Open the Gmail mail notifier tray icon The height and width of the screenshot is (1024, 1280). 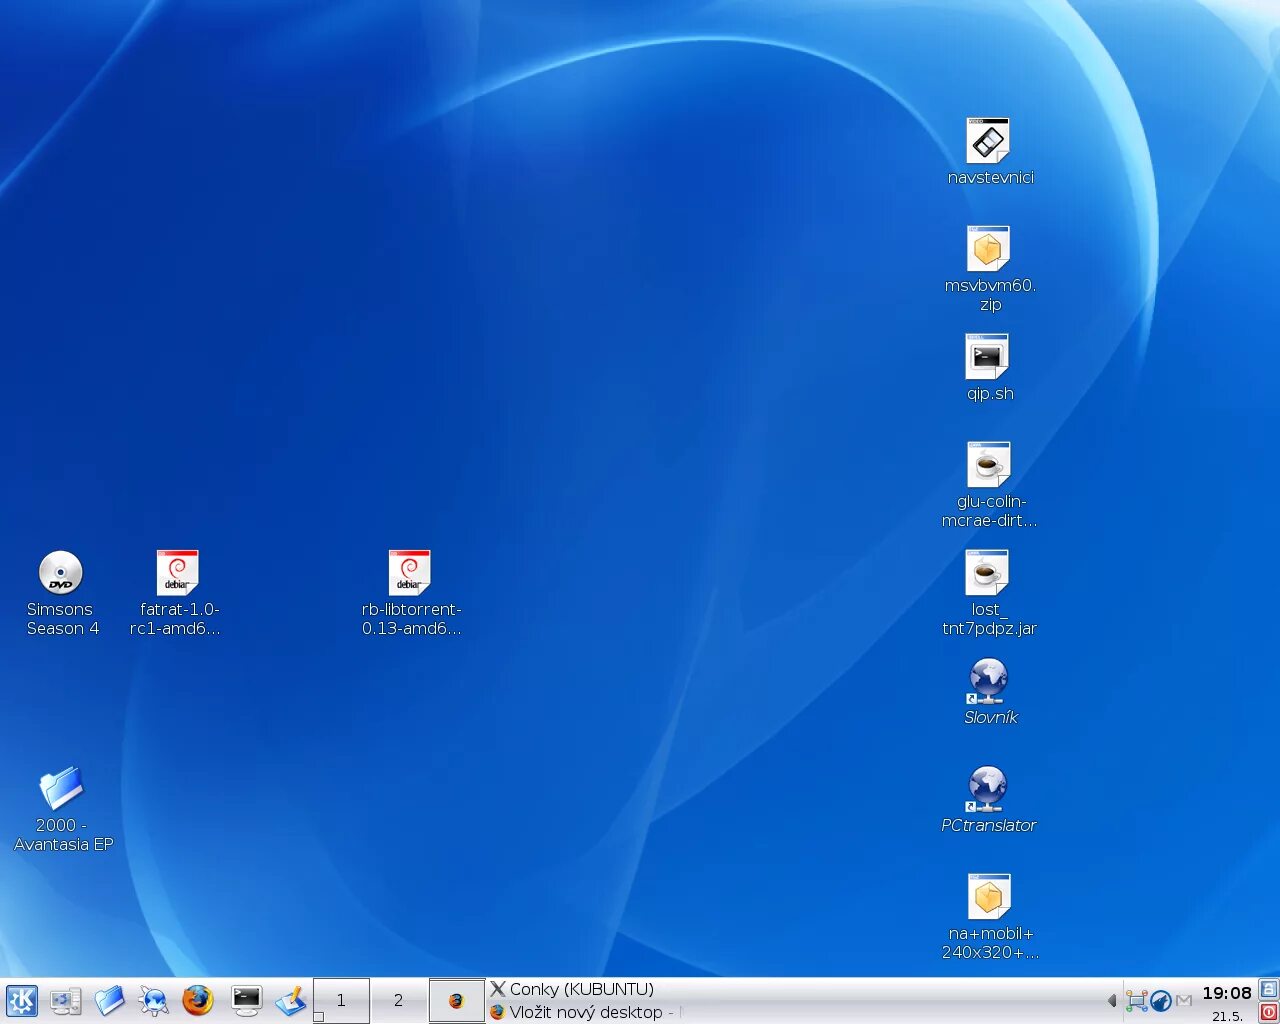click(x=1184, y=1000)
